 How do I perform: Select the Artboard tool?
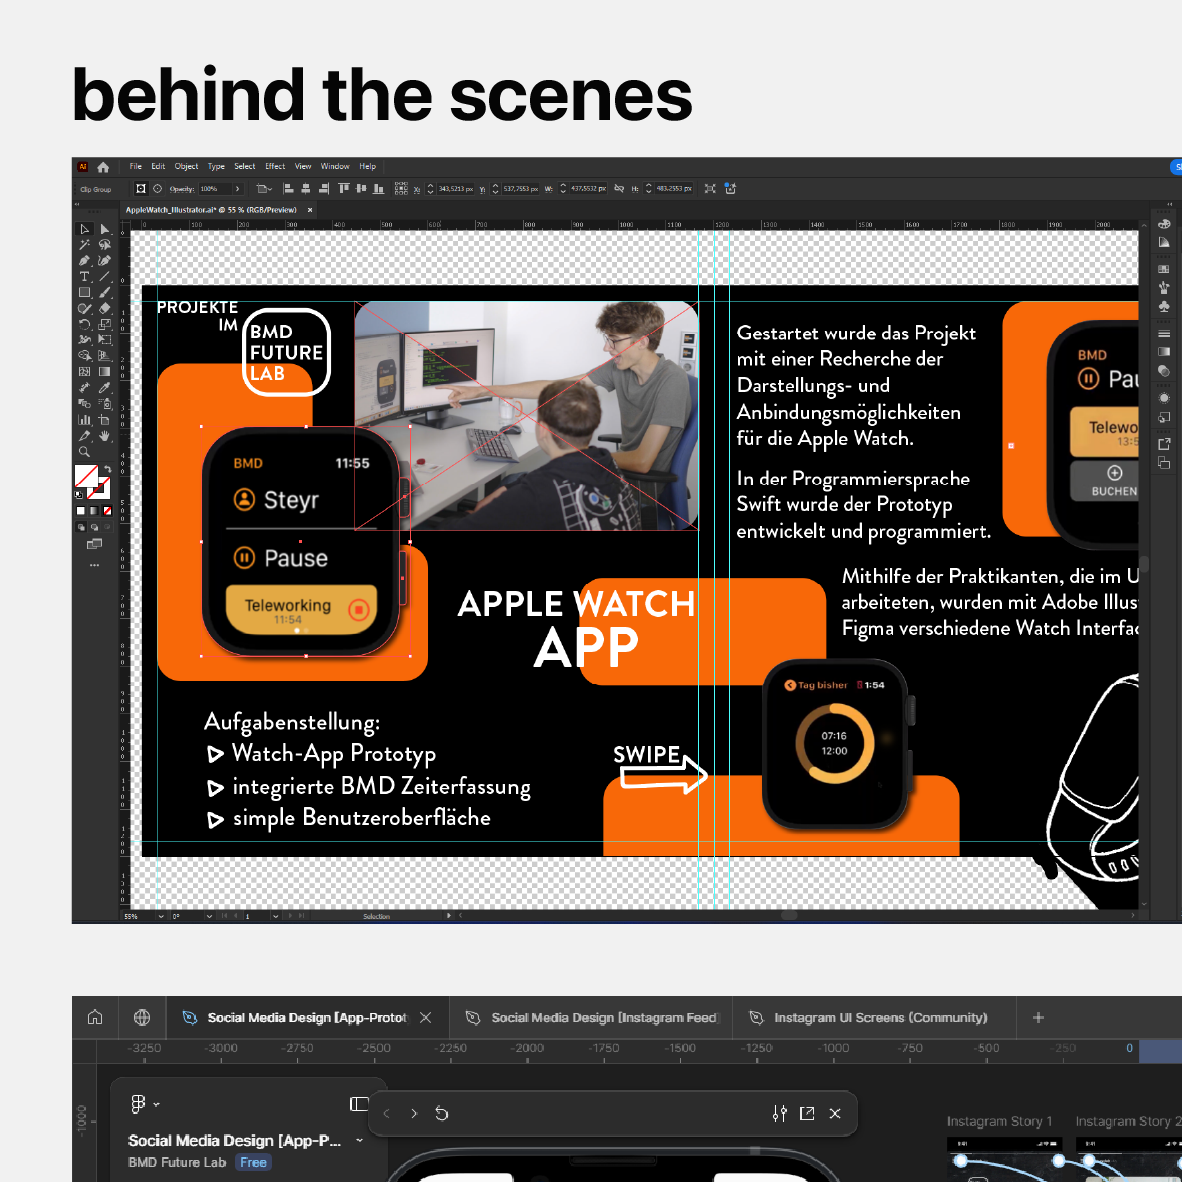pos(105,420)
